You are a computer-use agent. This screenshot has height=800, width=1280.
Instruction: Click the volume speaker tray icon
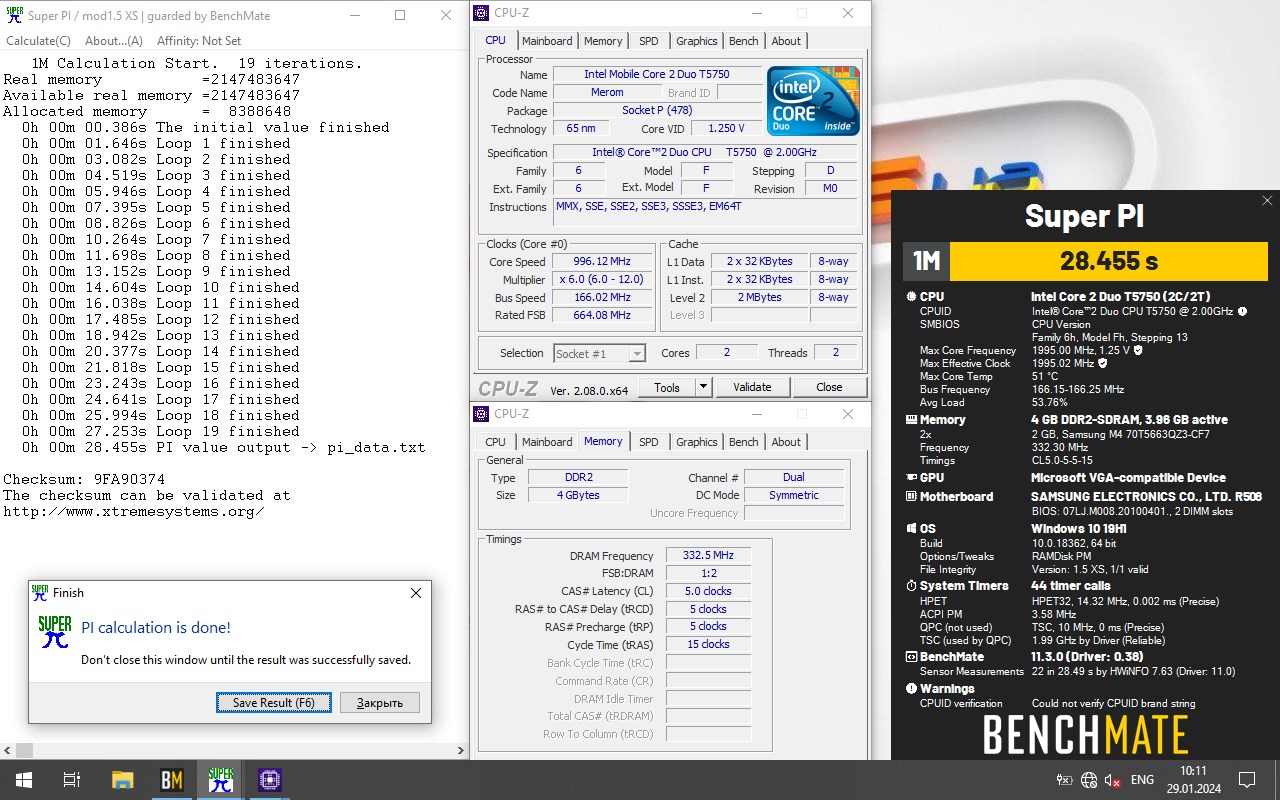1113,780
